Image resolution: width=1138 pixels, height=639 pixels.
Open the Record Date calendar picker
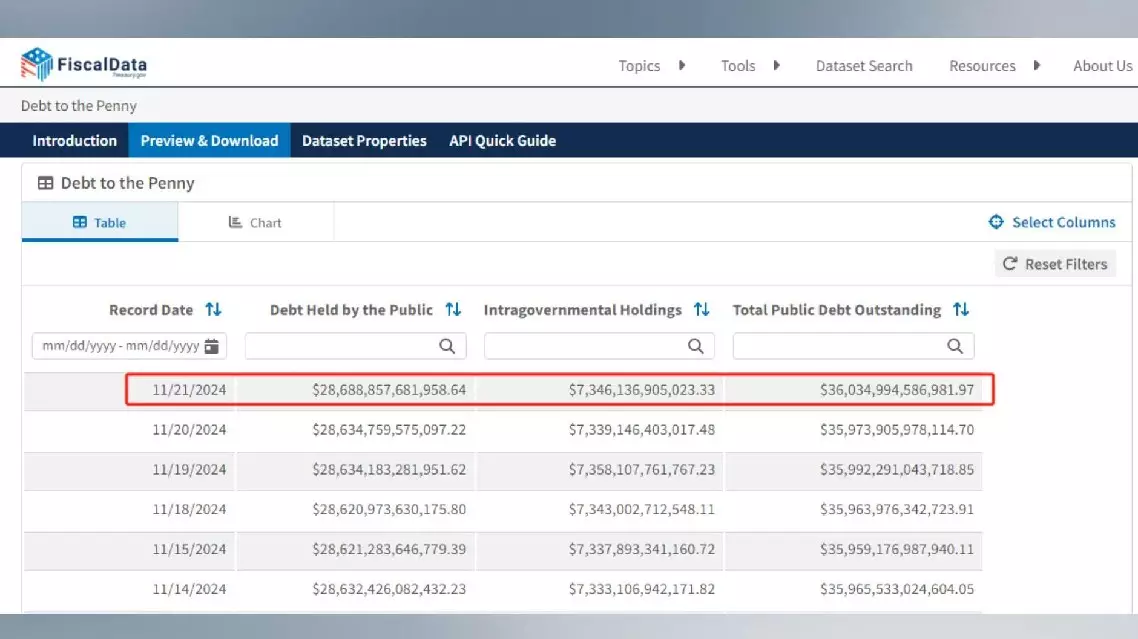(212, 346)
